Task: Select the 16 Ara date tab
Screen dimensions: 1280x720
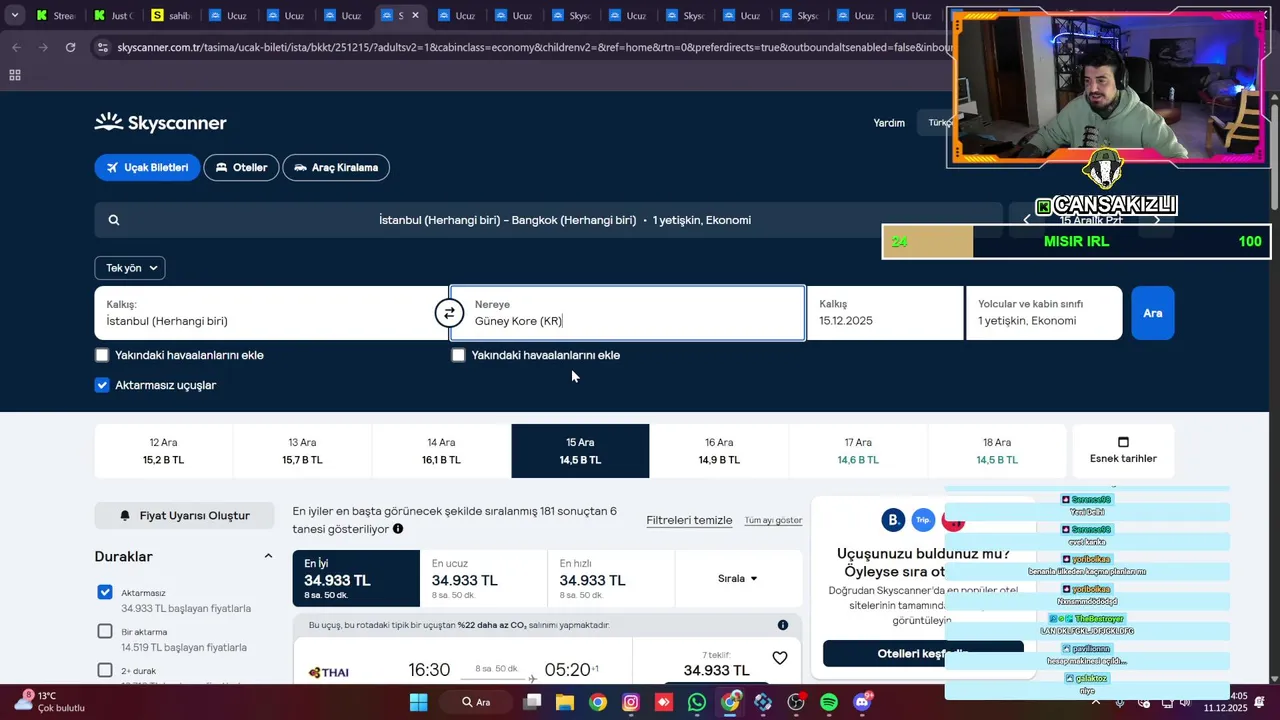Action: (719, 451)
